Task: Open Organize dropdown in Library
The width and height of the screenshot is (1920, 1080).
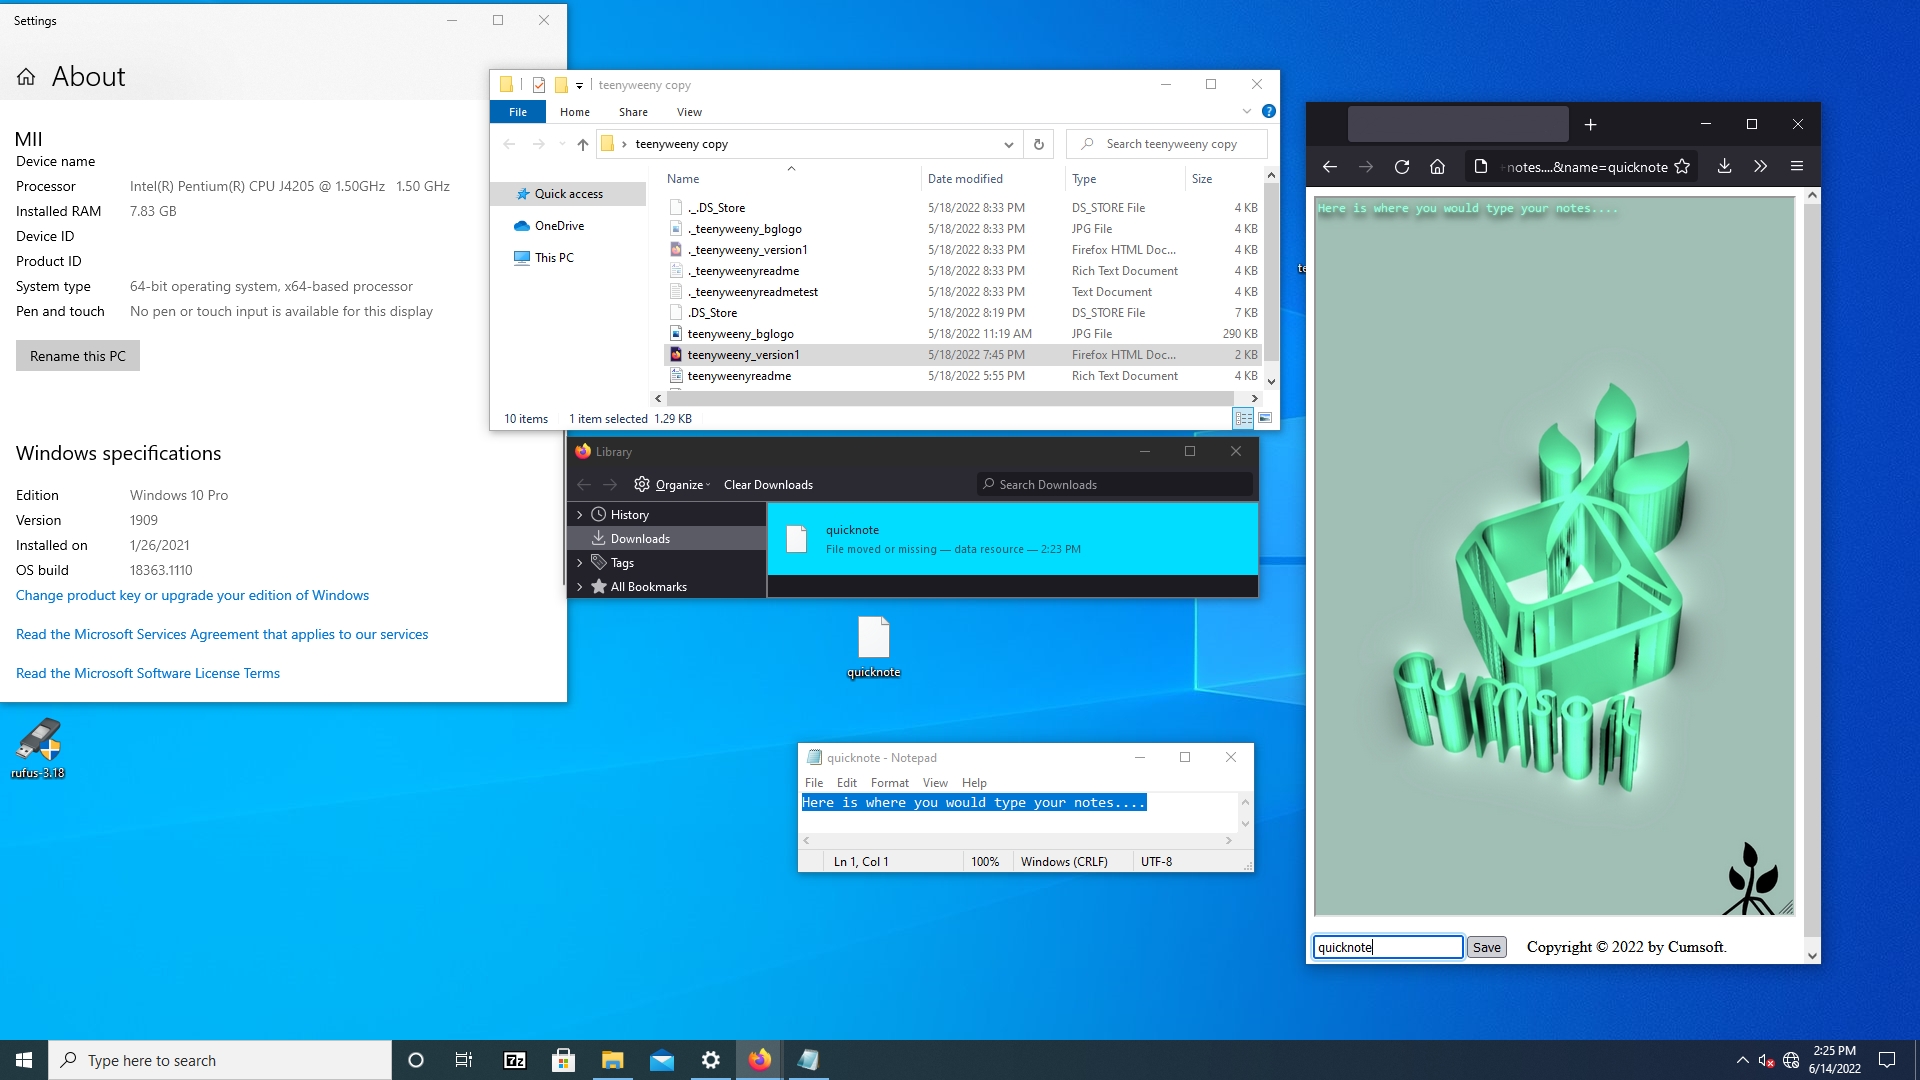Action: click(x=681, y=485)
